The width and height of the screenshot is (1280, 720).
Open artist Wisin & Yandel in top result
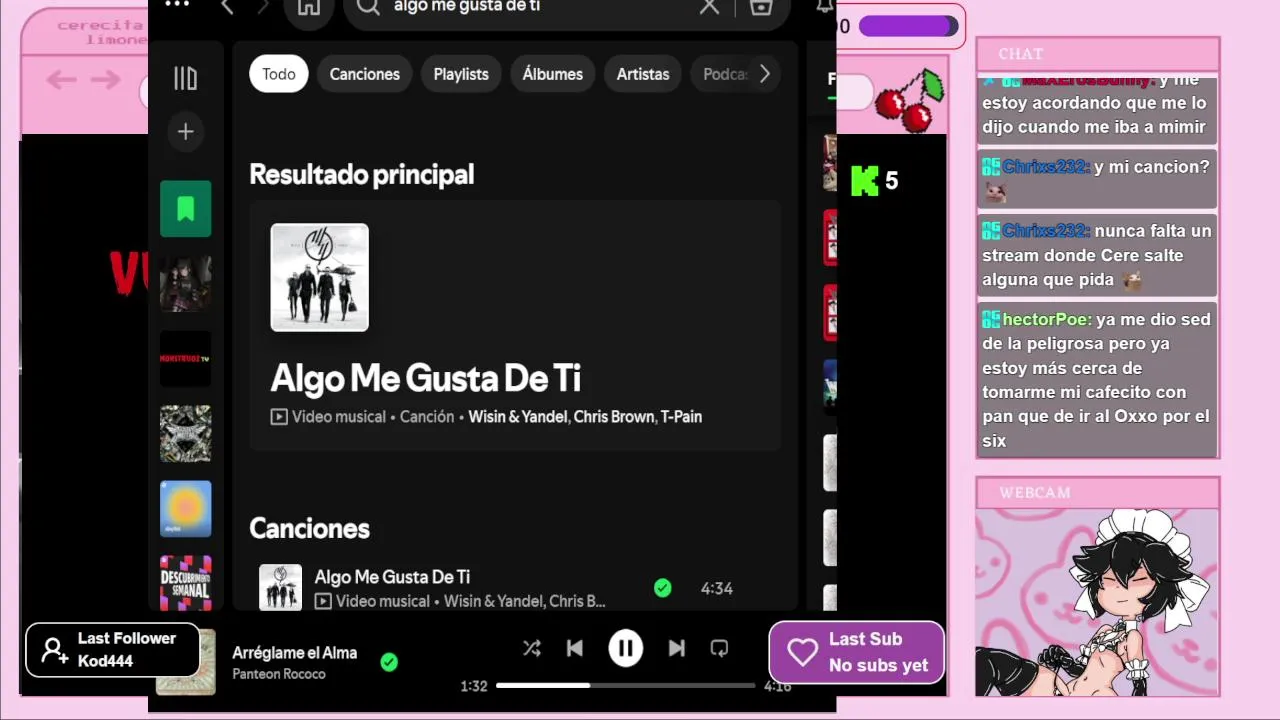pos(517,417)
